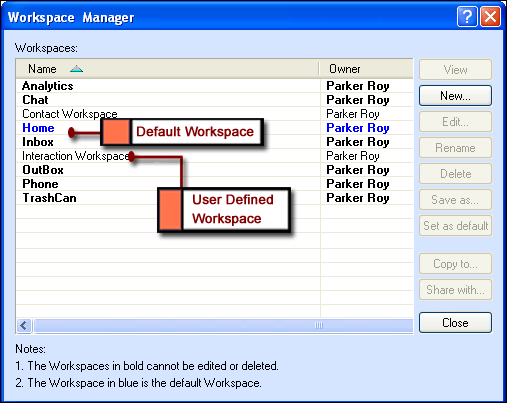507x403 pixels.
Task: Select the Phone workspace
Action: 40,184
